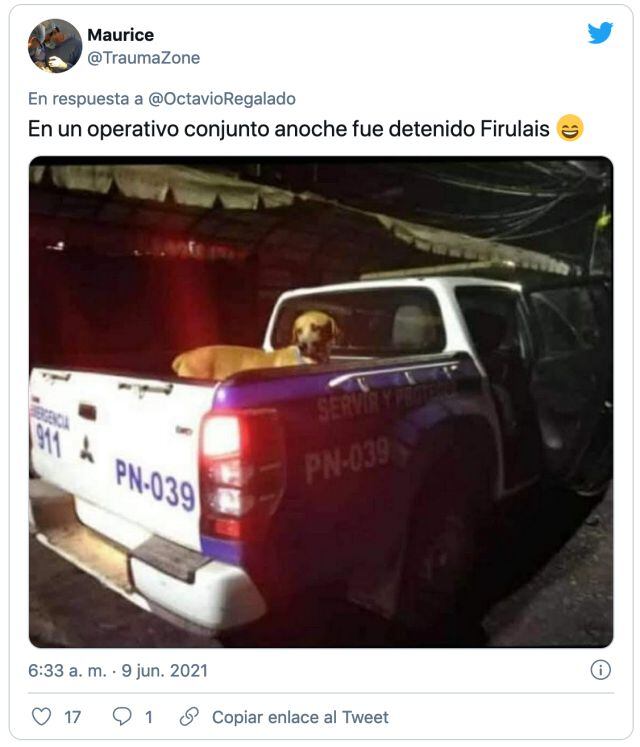Click the blue PN-039 tailgate marking
This screenshot has height=747, width=640.
click(155, 485)
